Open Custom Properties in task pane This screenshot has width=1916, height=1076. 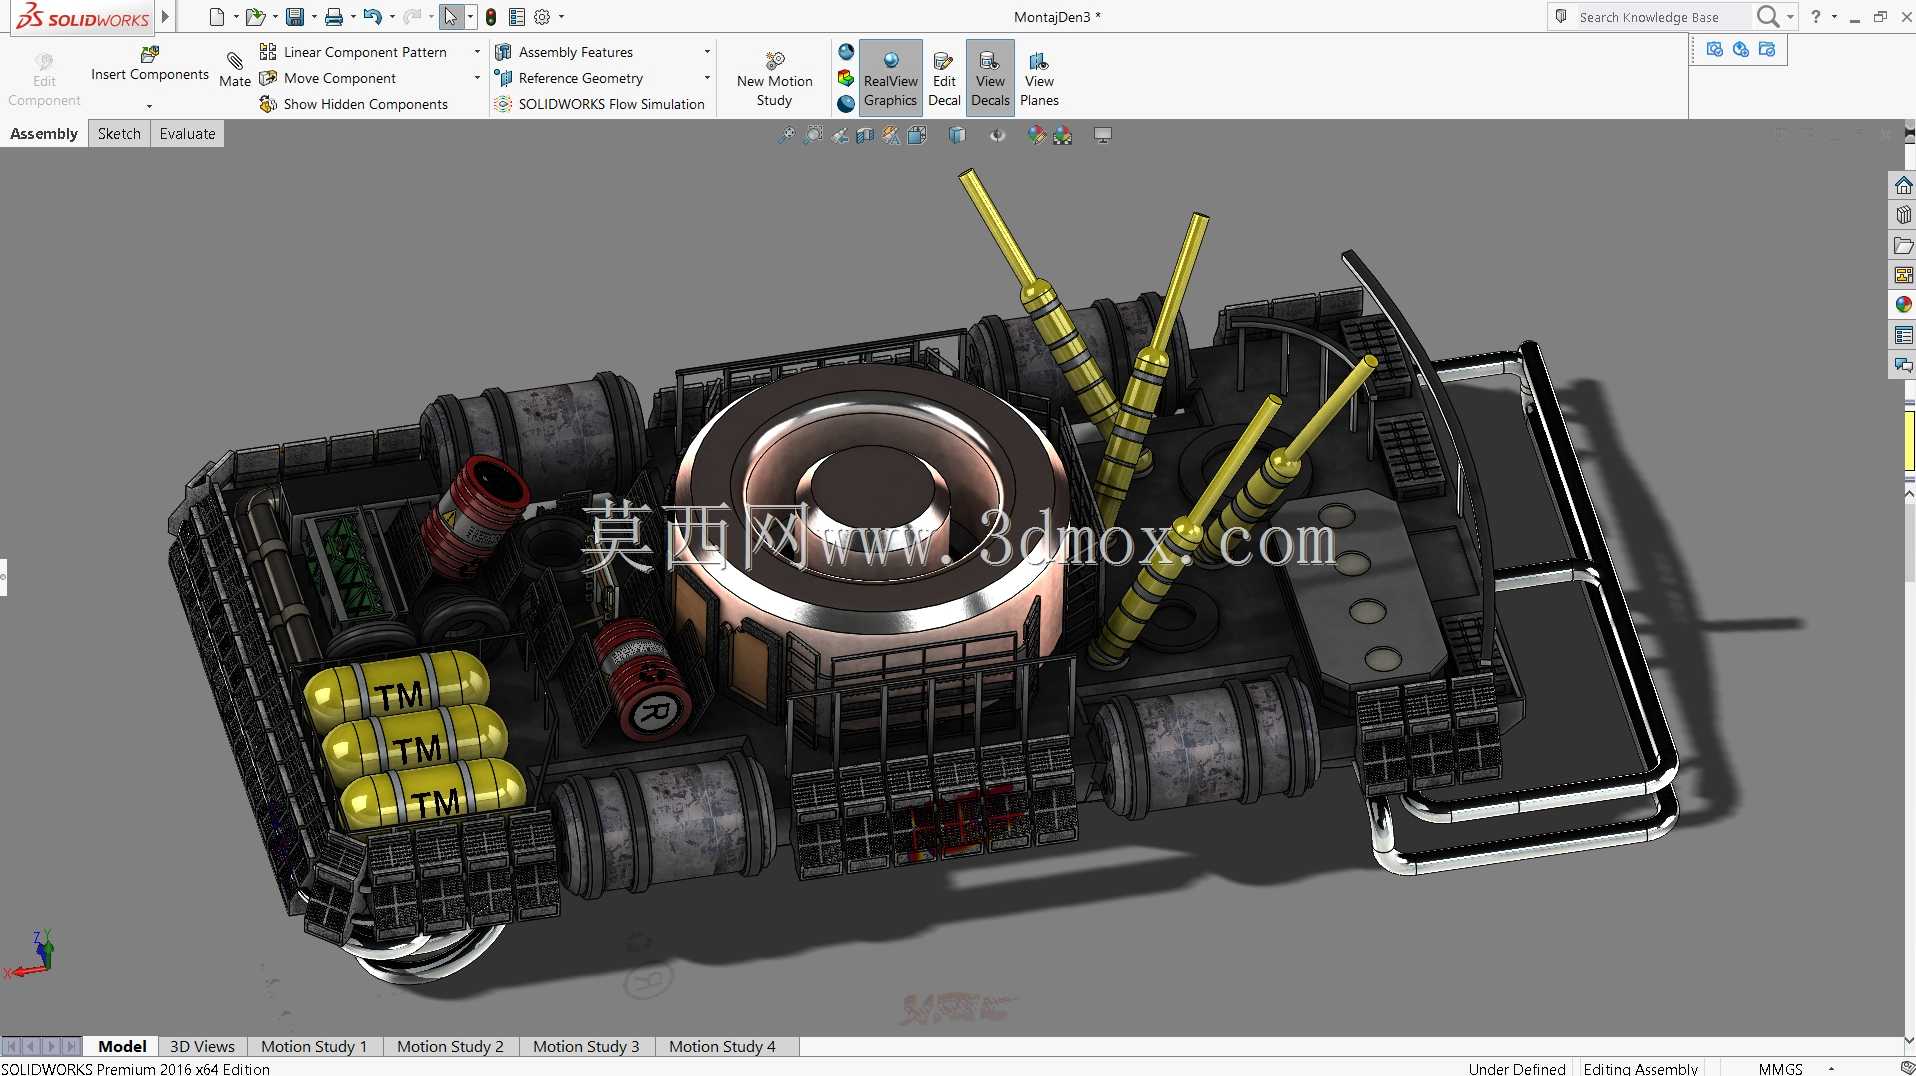click(1903, 335)
